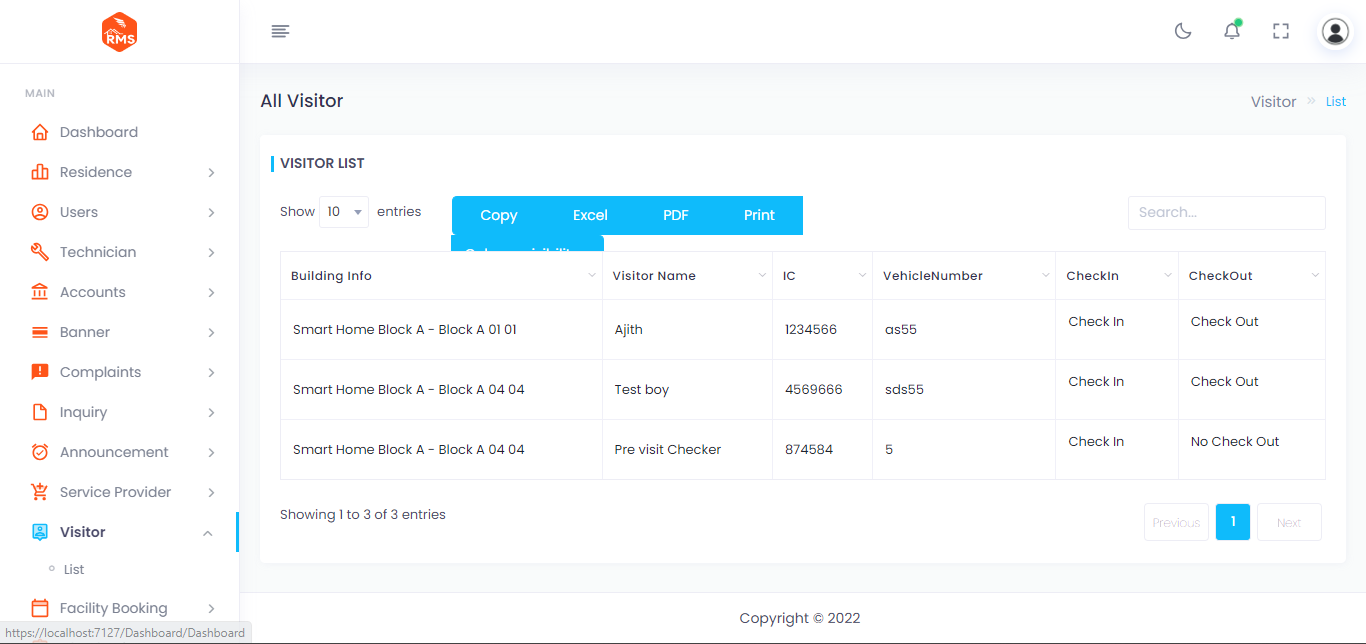Click the Banner card icon
This screenshot has height=644, width=1366.
pos(40,332)
